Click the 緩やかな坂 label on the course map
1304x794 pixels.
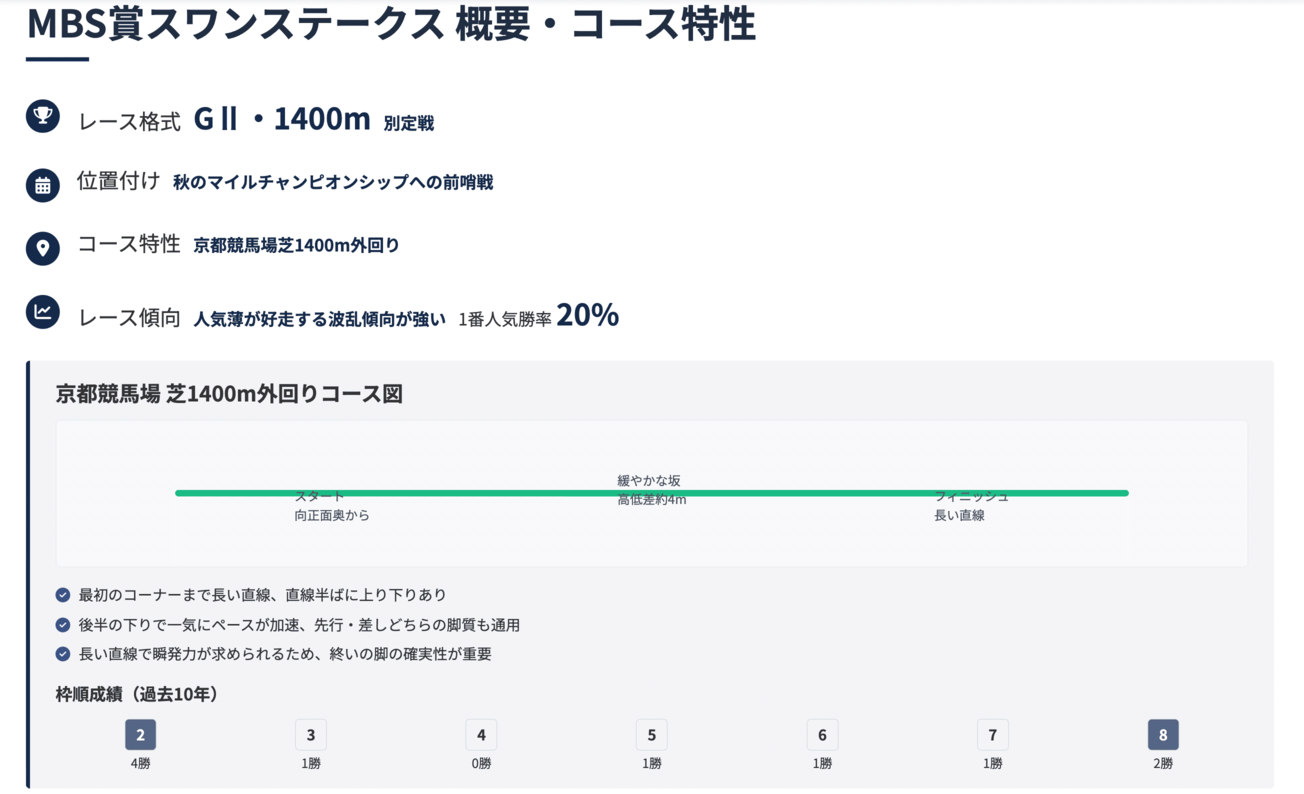click(x=649, y=480)
